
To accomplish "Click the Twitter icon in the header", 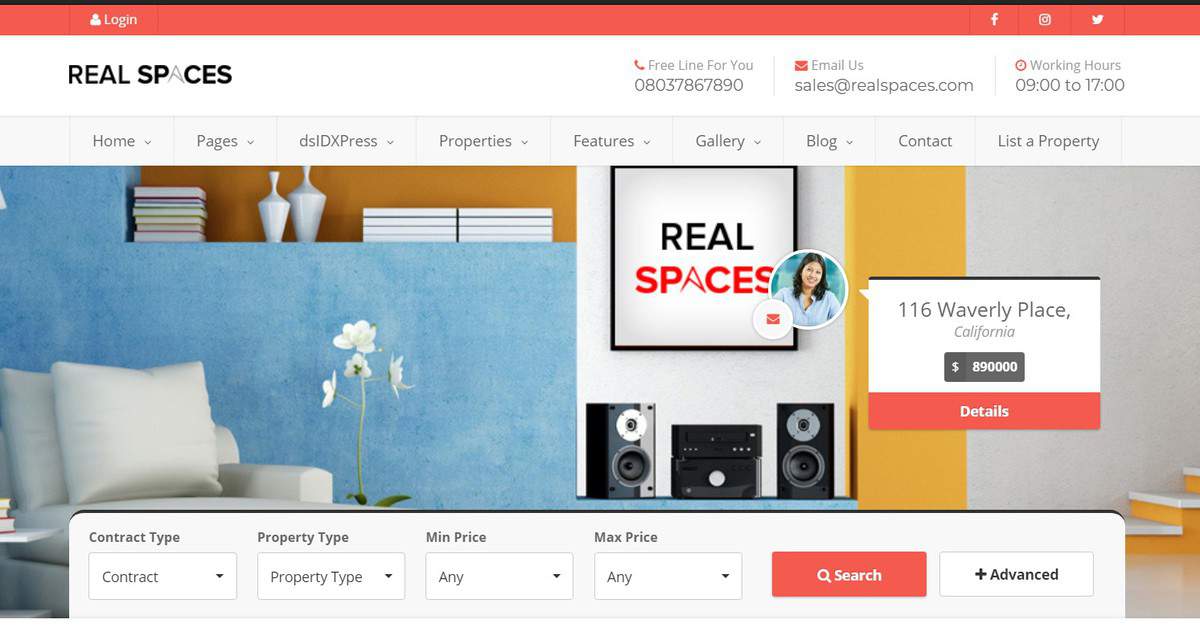I will click(1097, 19).
